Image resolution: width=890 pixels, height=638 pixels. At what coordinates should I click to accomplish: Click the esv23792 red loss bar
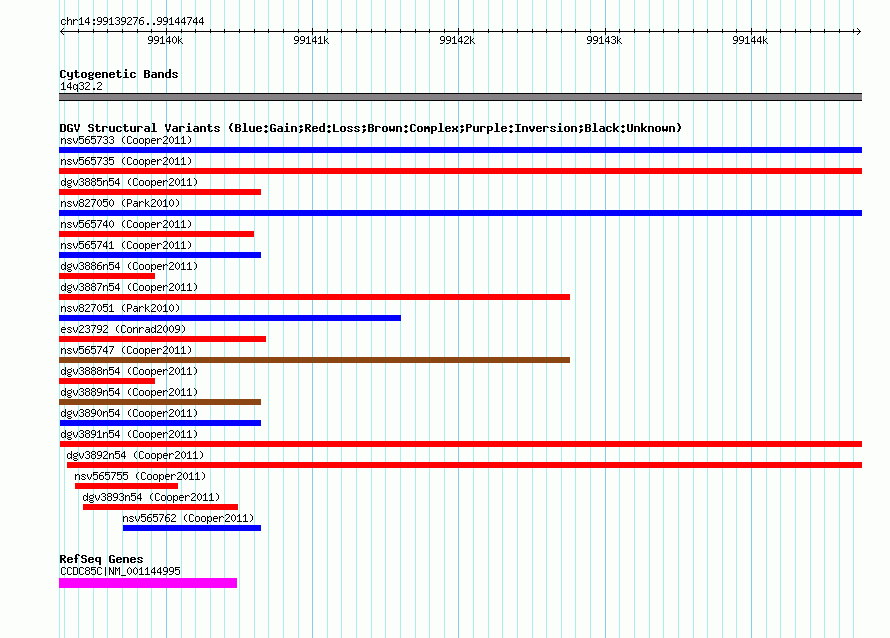162,339
